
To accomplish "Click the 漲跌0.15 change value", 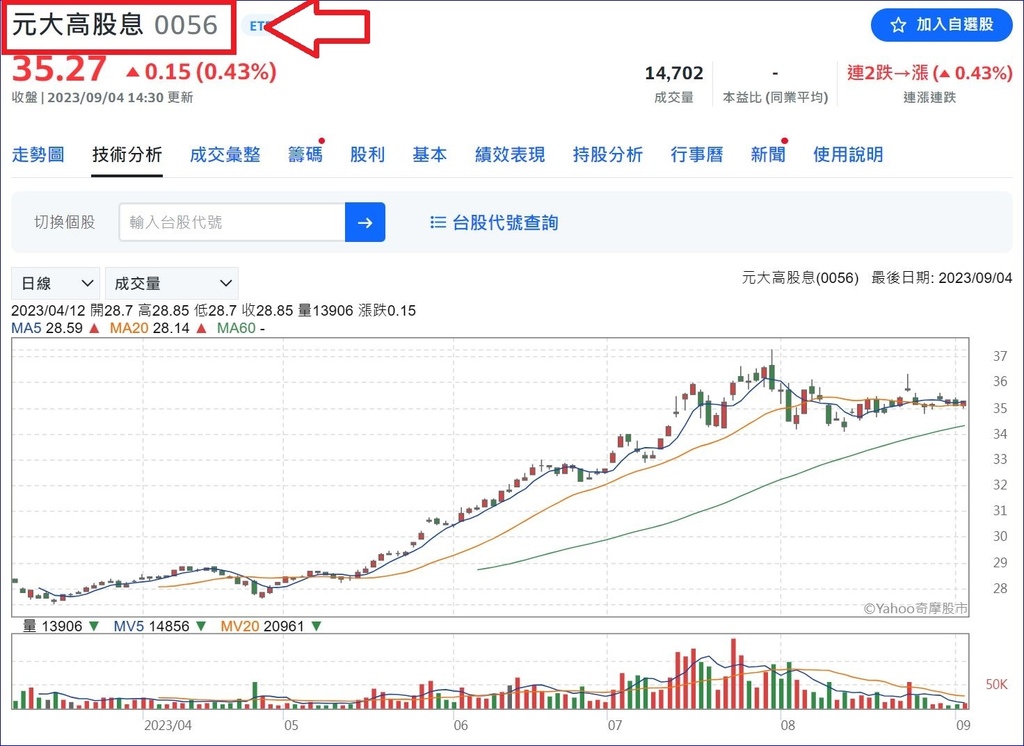I will pyautogui.click(x=387, y=310).
